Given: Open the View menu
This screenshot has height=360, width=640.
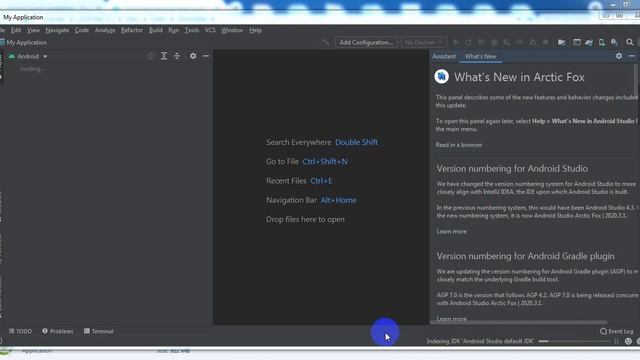Looking at the screenshot, I should point(33,30).
